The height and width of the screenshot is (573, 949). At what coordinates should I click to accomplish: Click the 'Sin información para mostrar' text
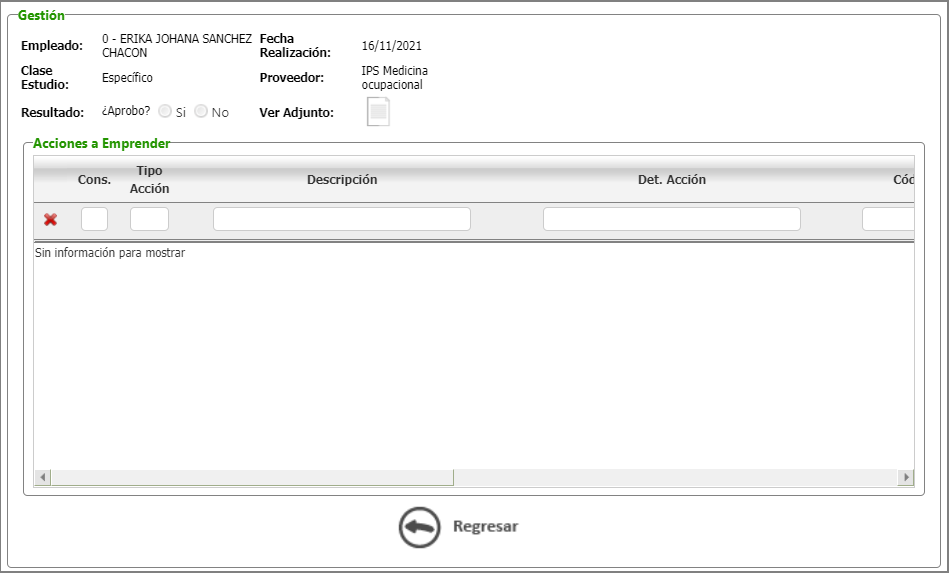tap(110, 253)
